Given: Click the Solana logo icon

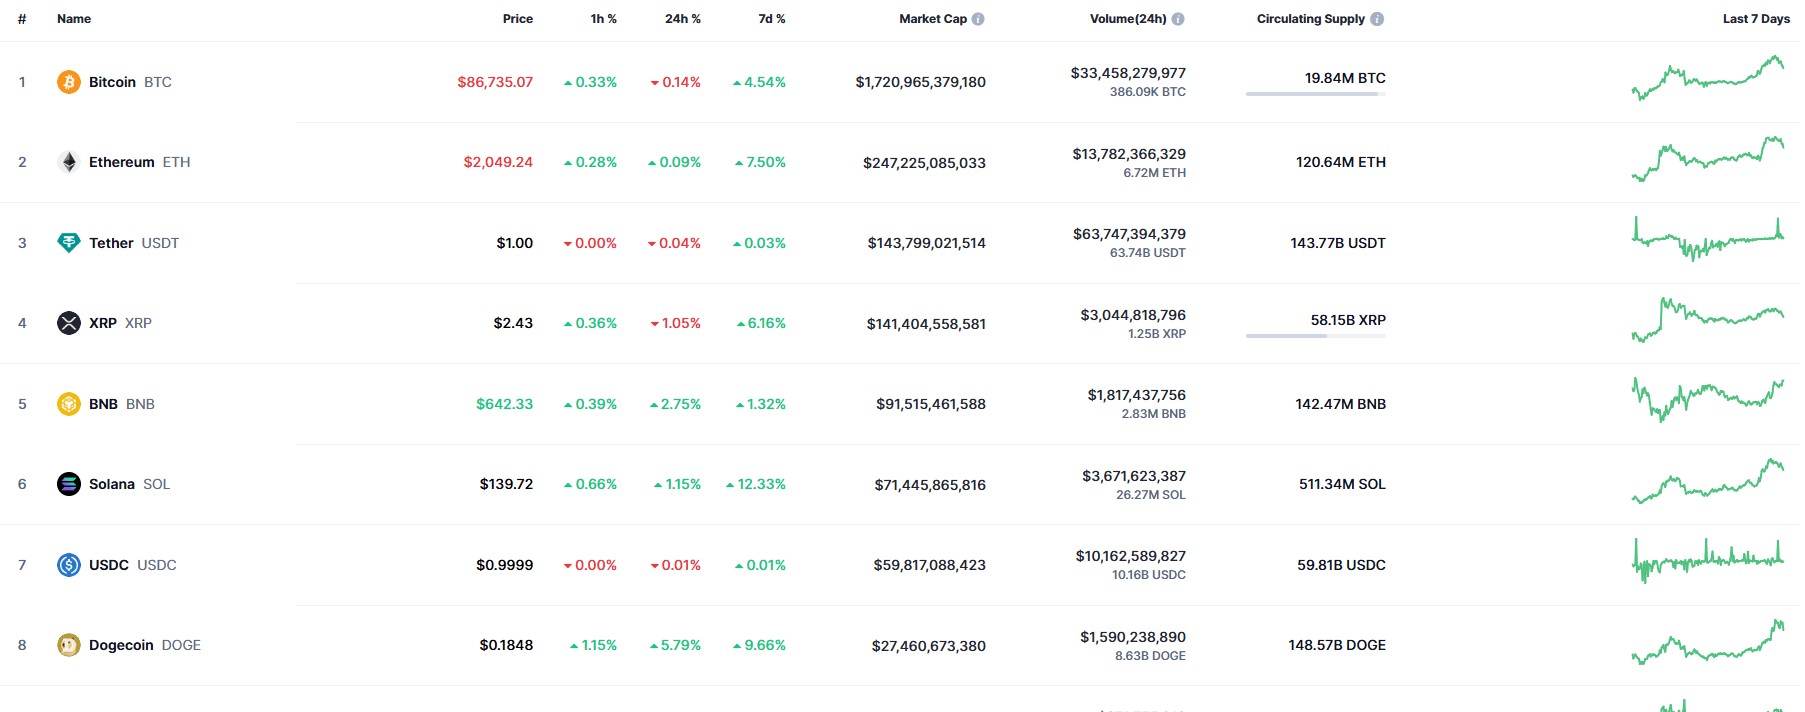Looking at the screenshot, I should [69, 484].
